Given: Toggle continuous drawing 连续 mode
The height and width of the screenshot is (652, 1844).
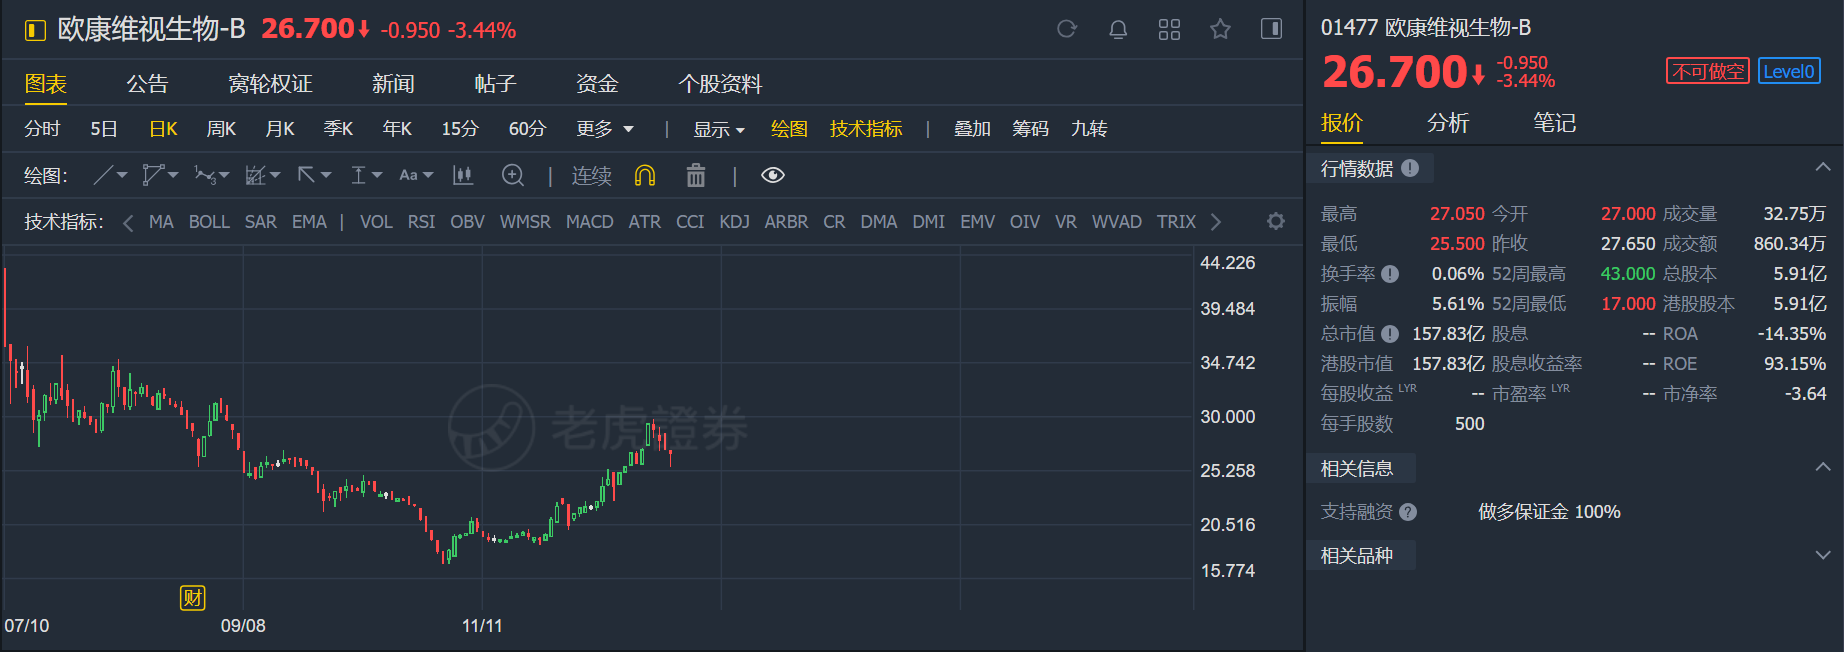Looking at the screenshot, I should click(591, 175).
